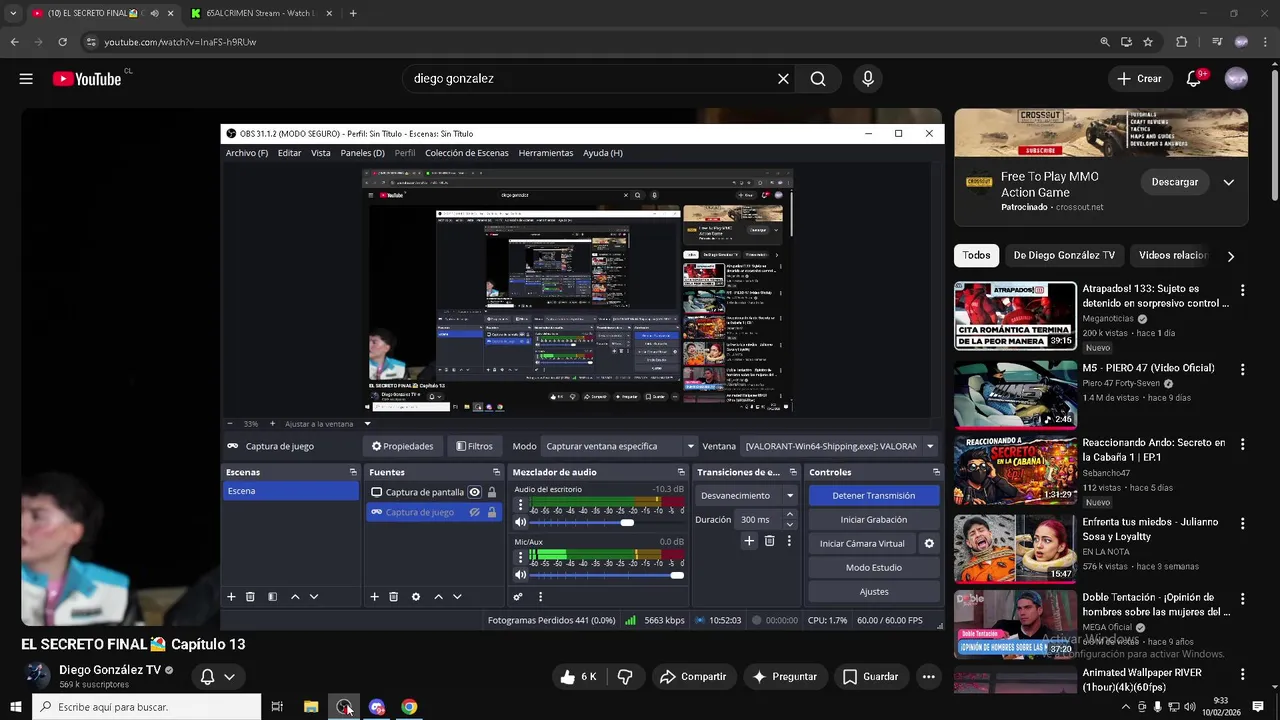This screenshot has height=720, width=1280.
Task: Open Windows Start menu
Action: [x=16, y=707]
